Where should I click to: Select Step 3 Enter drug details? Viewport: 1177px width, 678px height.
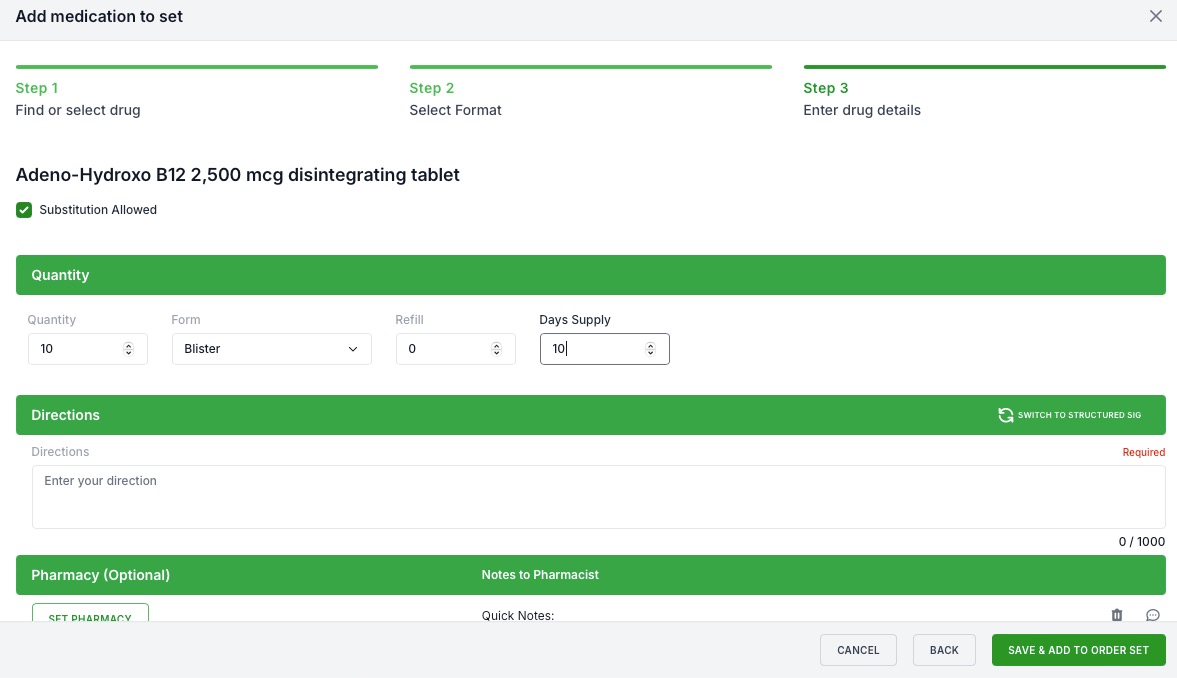(985, 93)
